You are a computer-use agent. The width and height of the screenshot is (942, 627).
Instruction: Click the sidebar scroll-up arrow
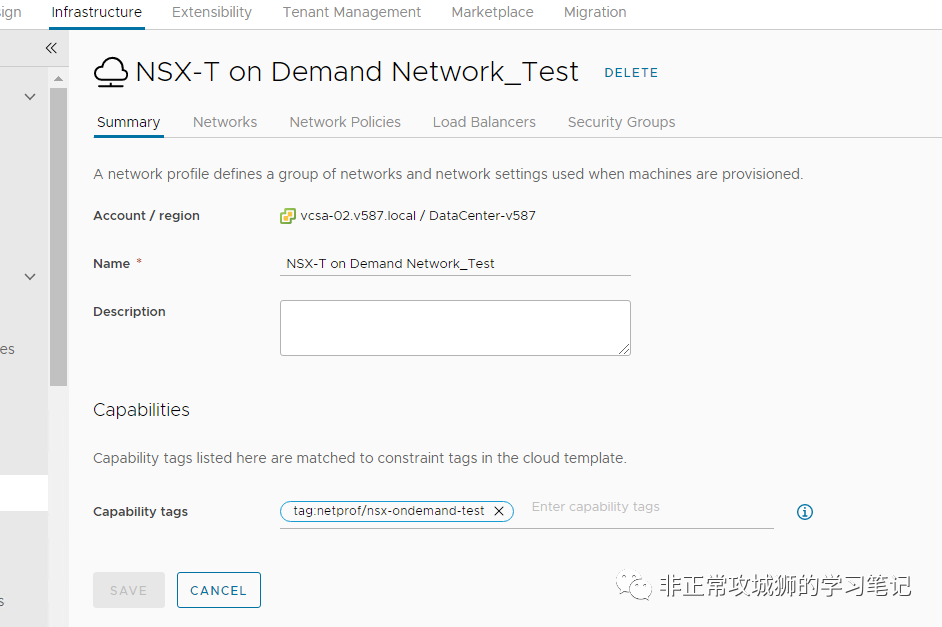[58, 79]
